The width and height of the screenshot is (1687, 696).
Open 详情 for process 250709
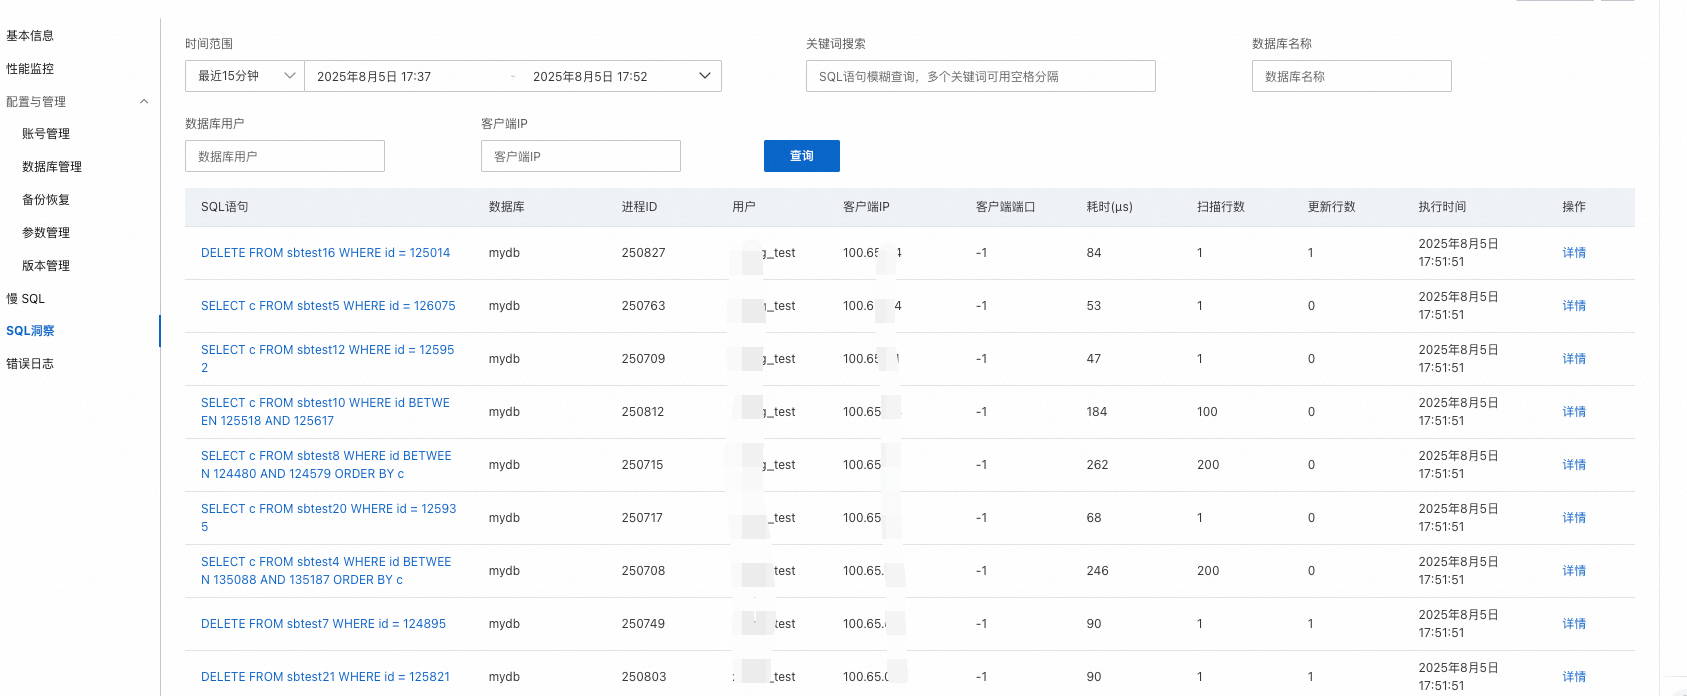coord(1574,359)
